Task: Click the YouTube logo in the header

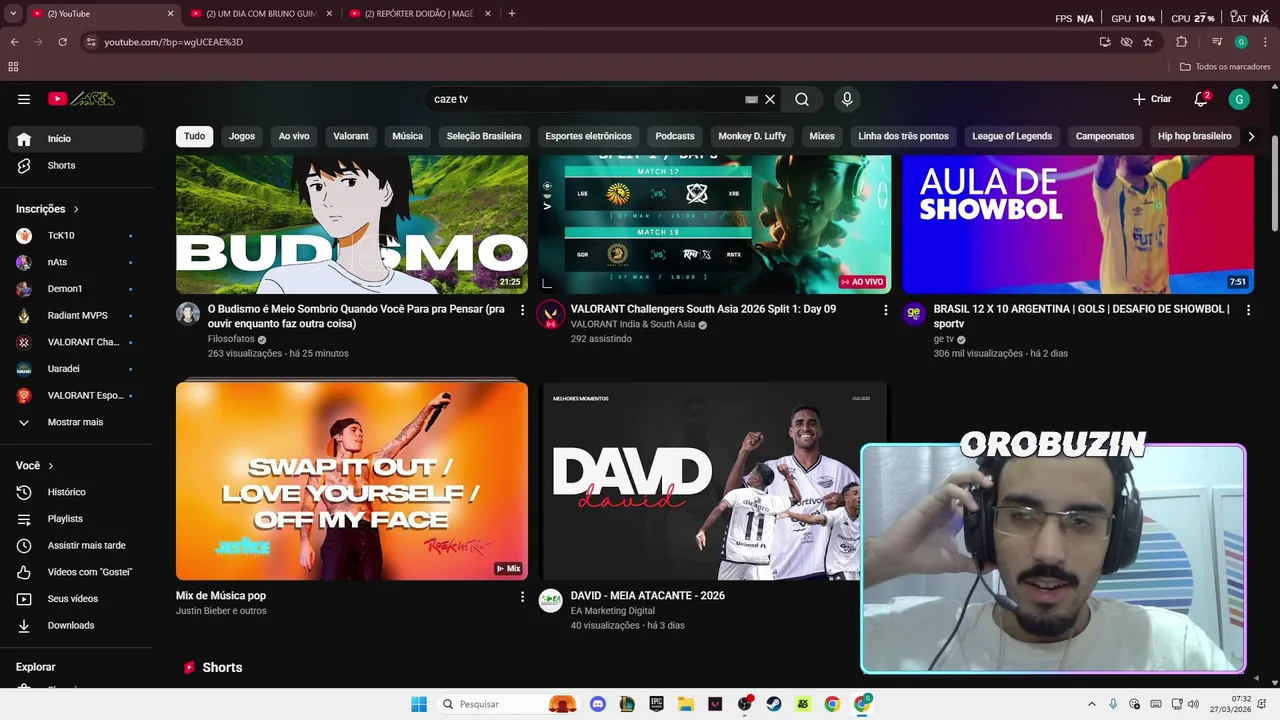Action: (82, 99)
